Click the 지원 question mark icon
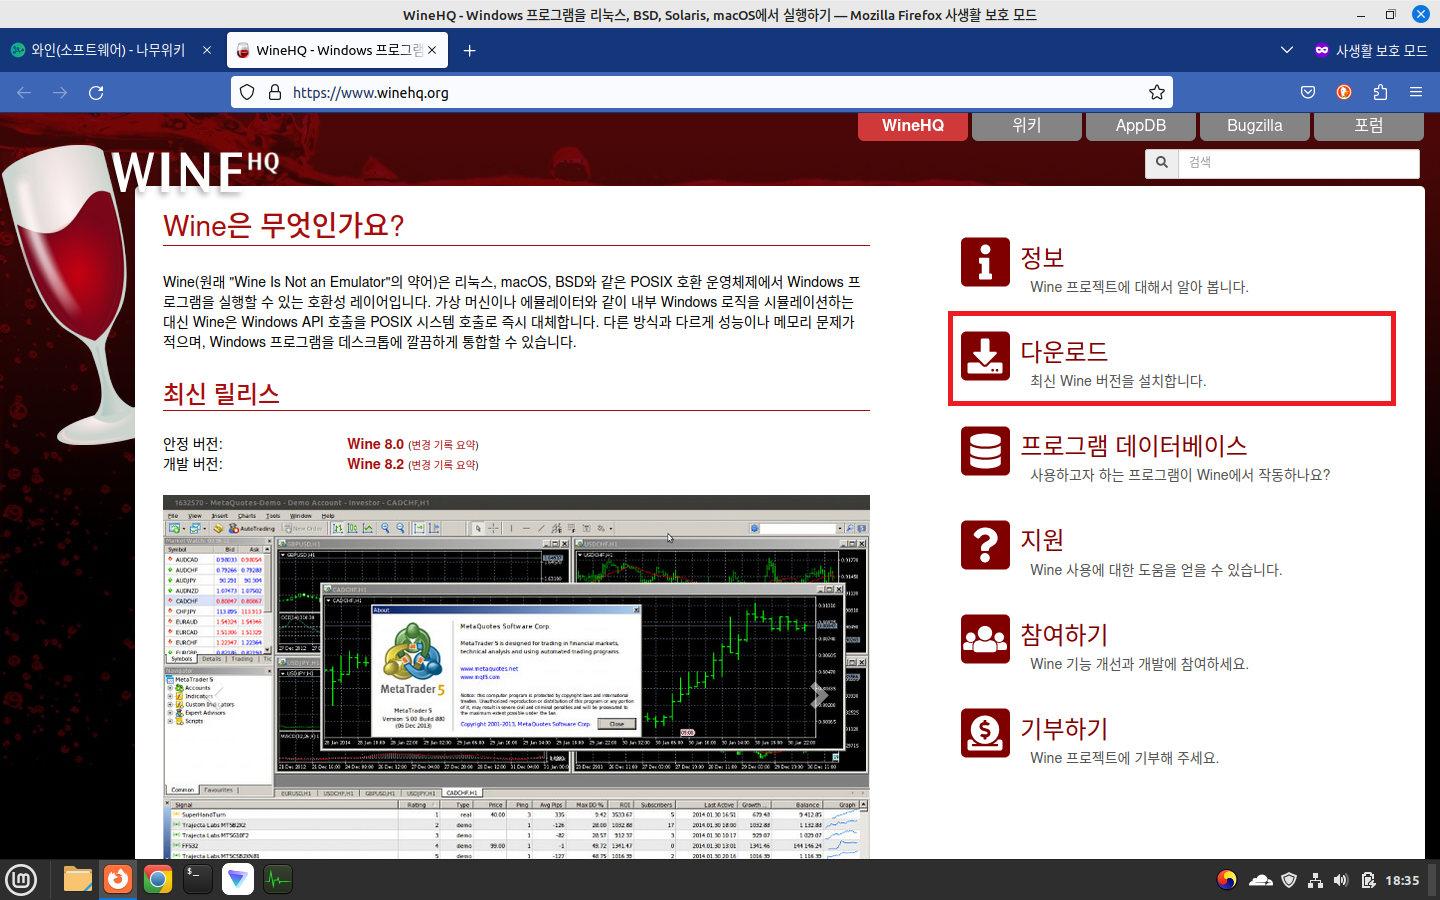This screenshot has height=900, width=1440. click(985, 545)
